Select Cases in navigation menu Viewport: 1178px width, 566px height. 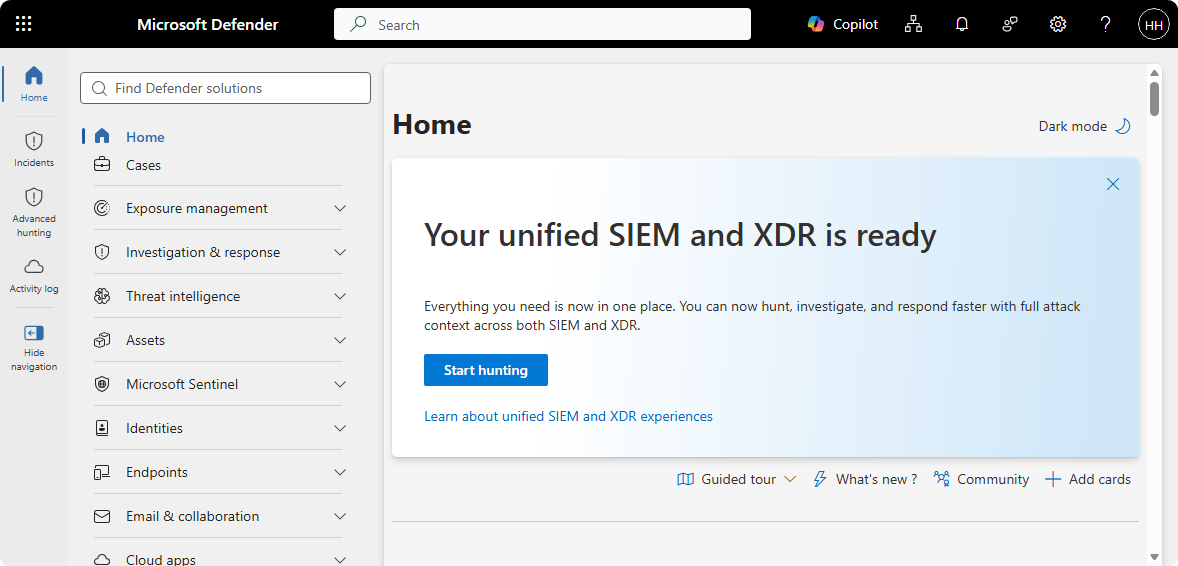143,165
